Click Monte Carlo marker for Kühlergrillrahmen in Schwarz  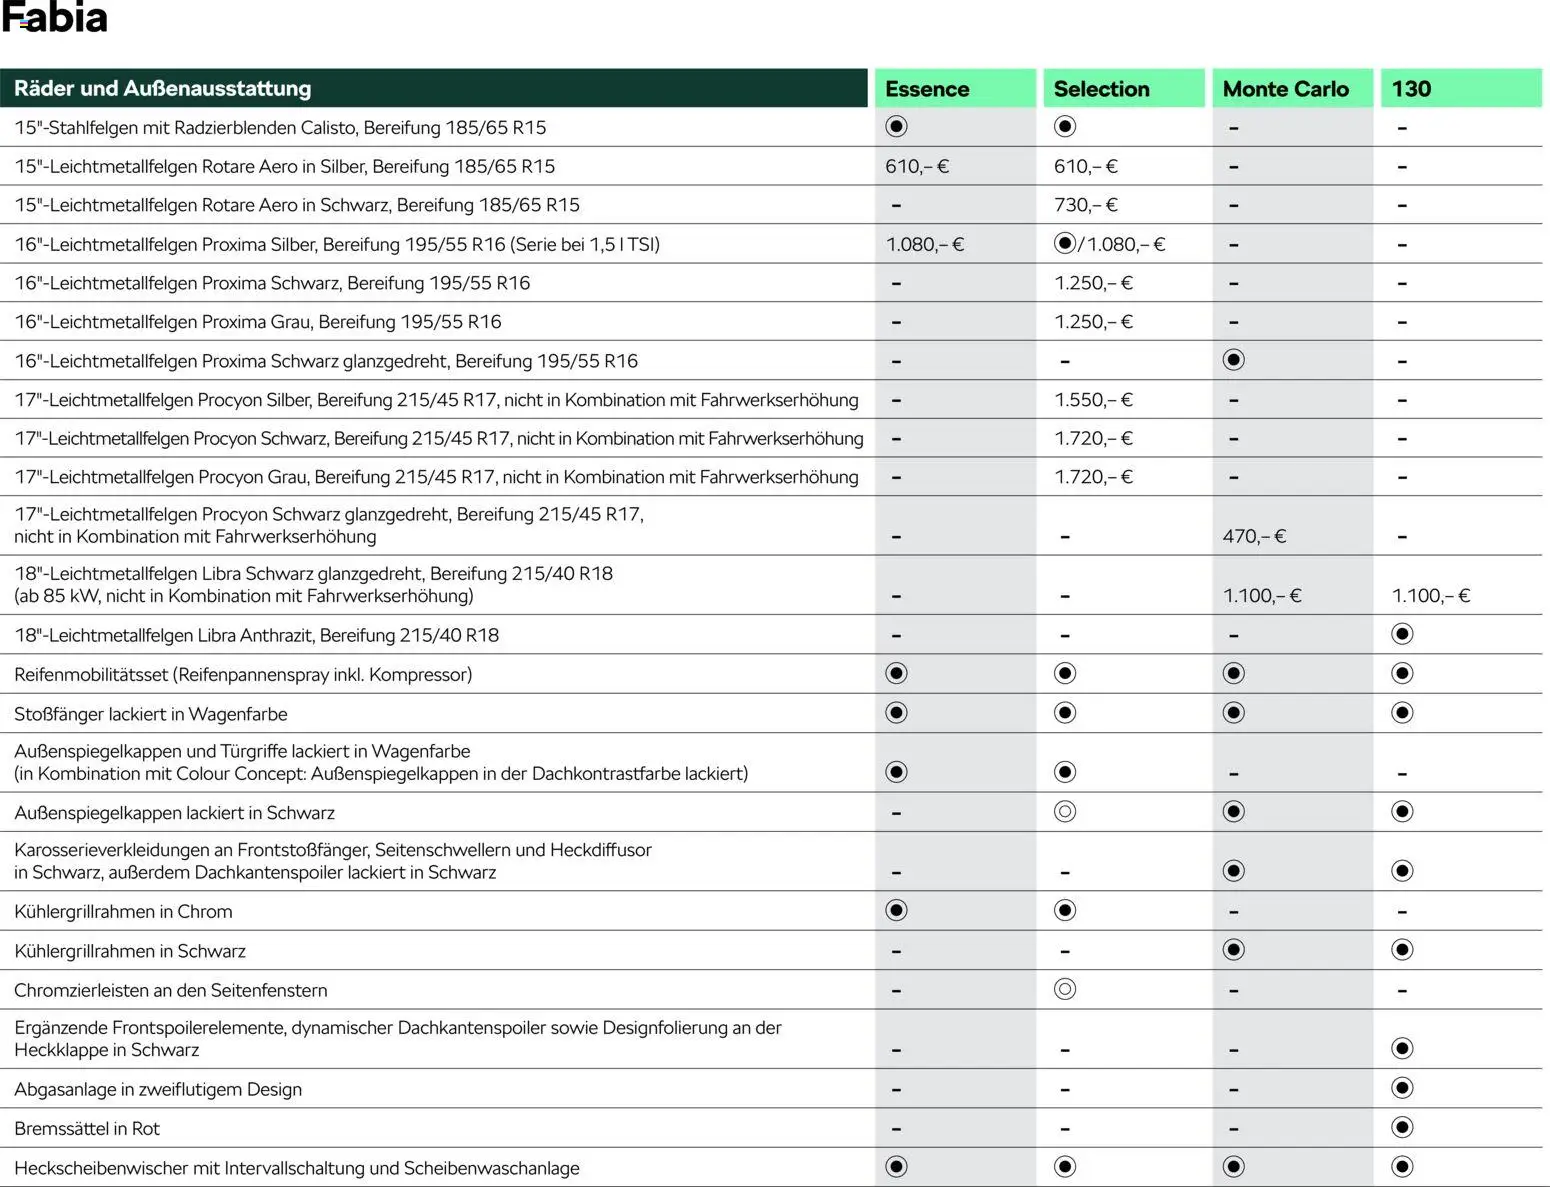(1234, 950)
